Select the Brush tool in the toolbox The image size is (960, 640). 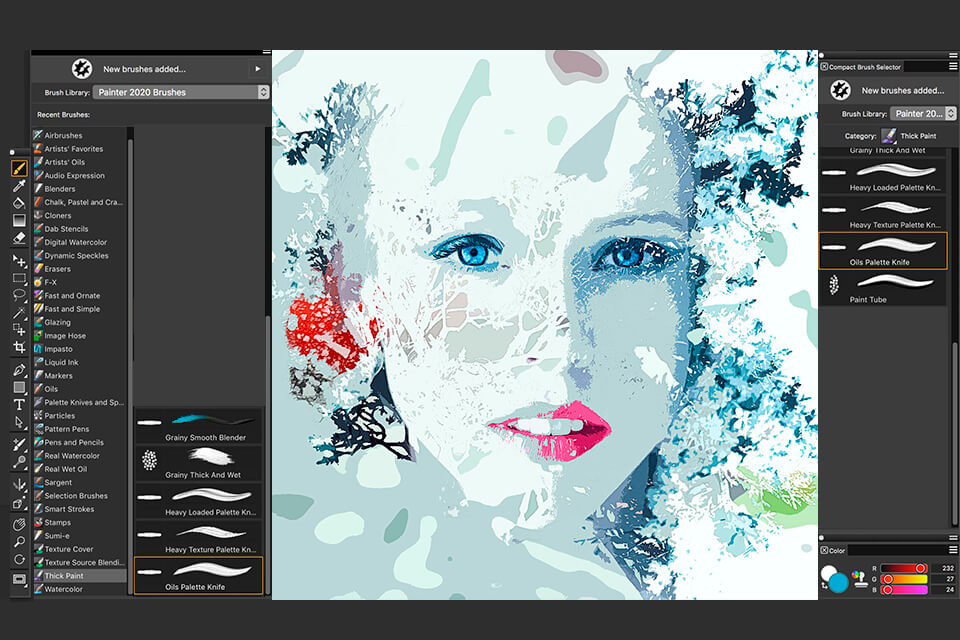click(18, 168)
